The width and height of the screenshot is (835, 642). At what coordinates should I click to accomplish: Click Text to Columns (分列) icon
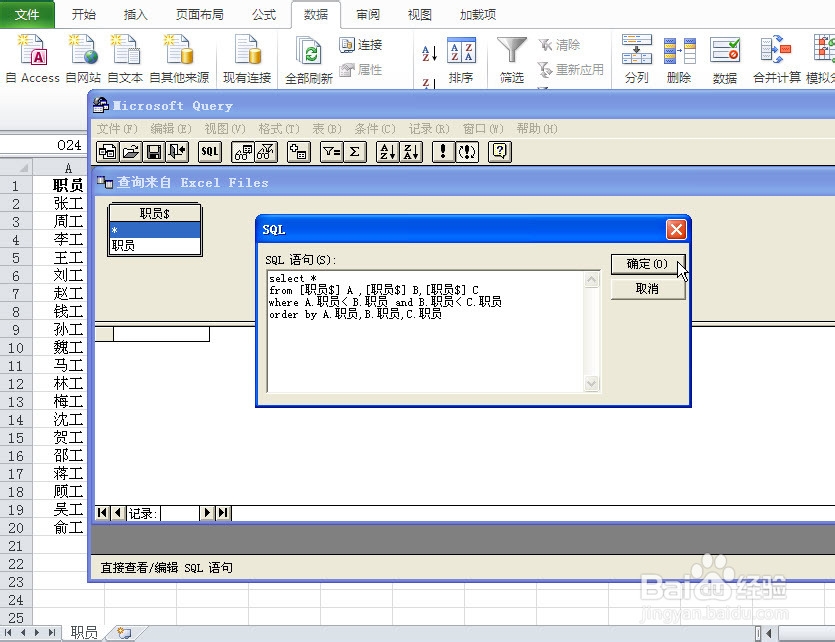click(x=636, y=59)
